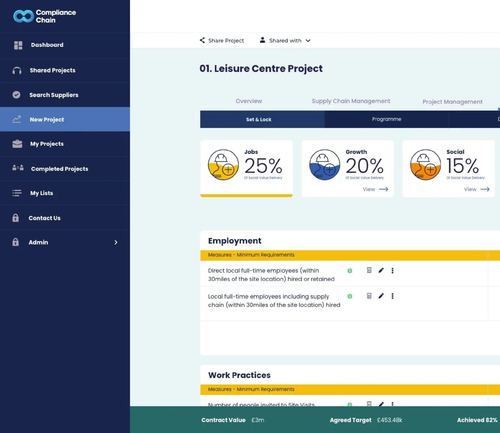Click the Employment section heading

[235, 241]
